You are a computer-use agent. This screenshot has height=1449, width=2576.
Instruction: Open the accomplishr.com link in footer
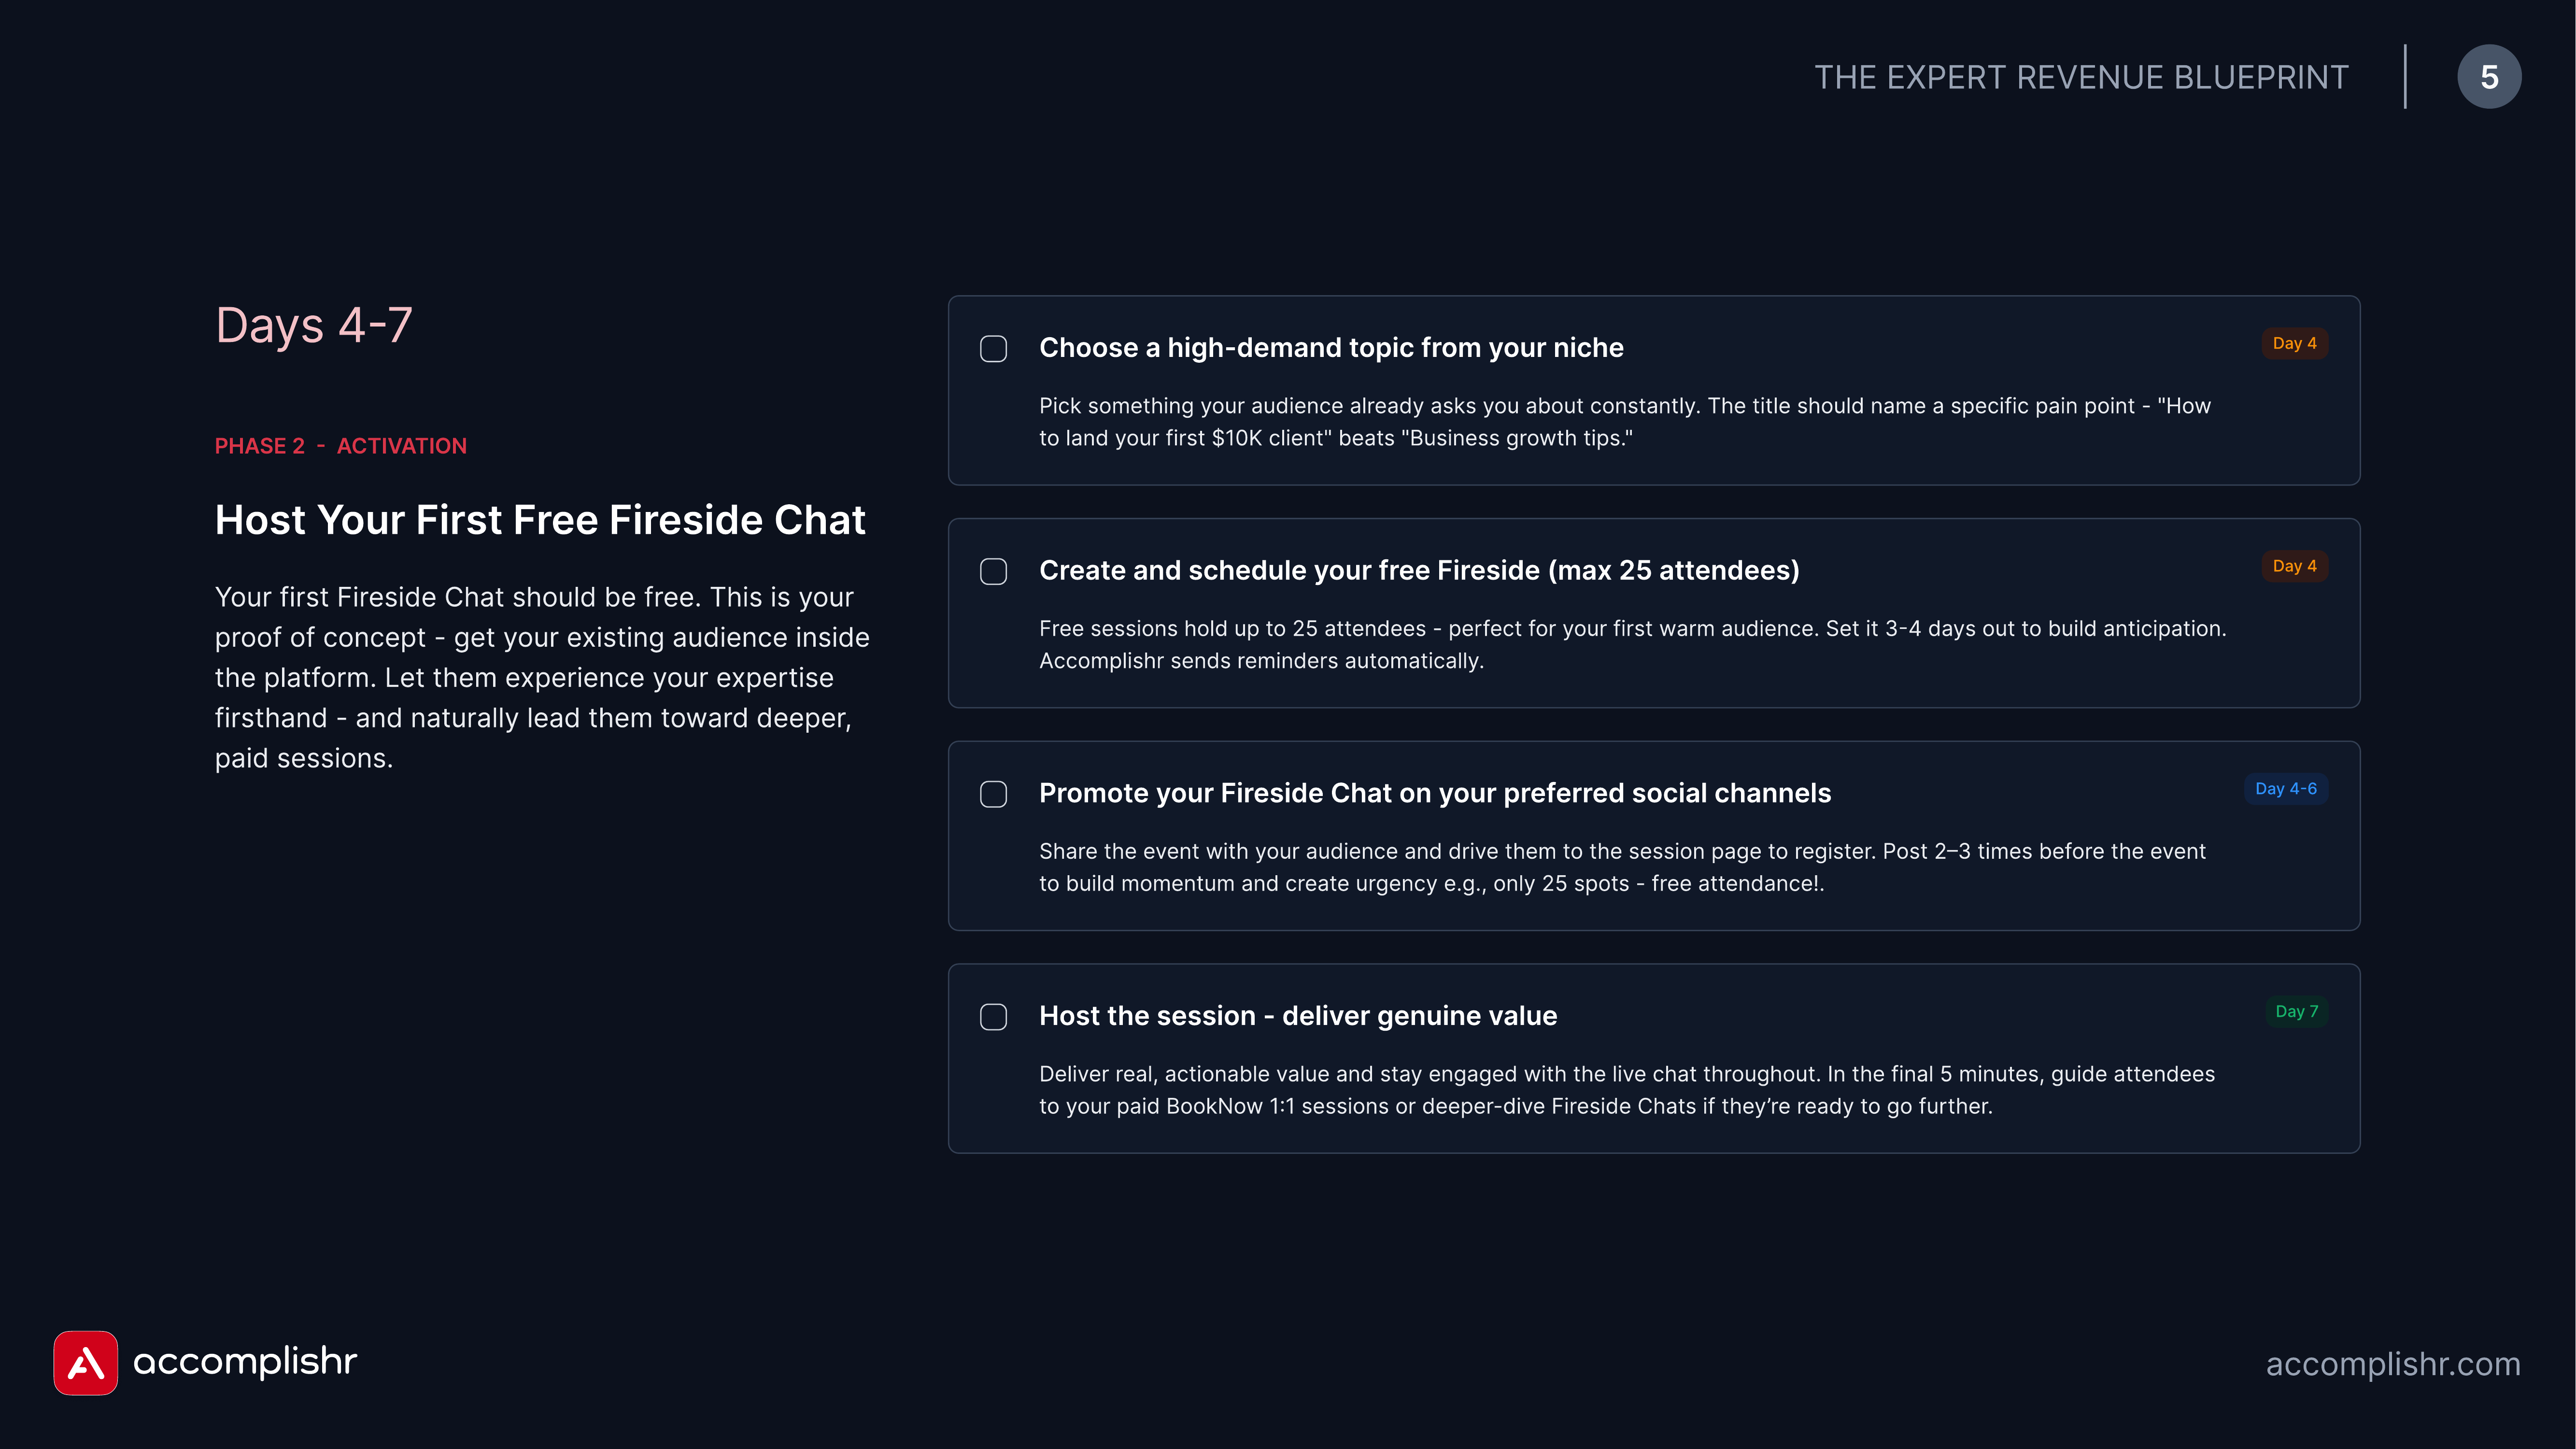tap(2393, 1364)
